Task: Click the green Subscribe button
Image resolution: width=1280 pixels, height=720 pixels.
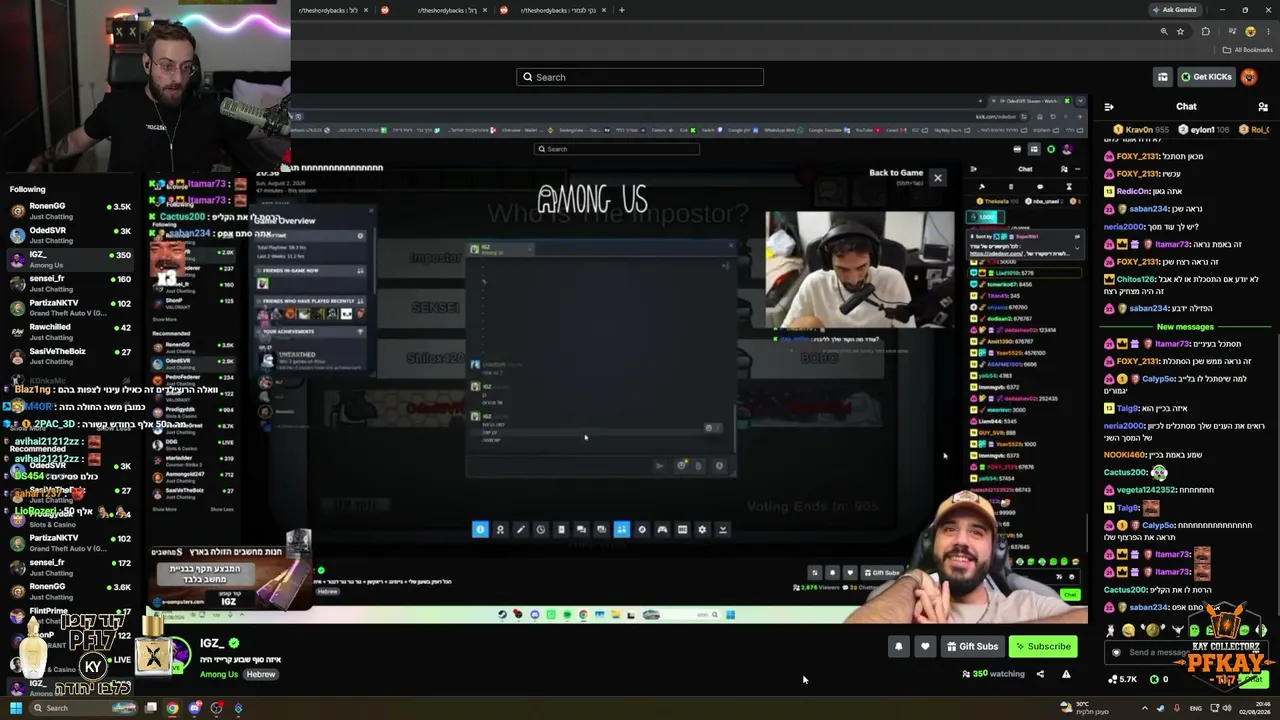Action: point(1043,646)
